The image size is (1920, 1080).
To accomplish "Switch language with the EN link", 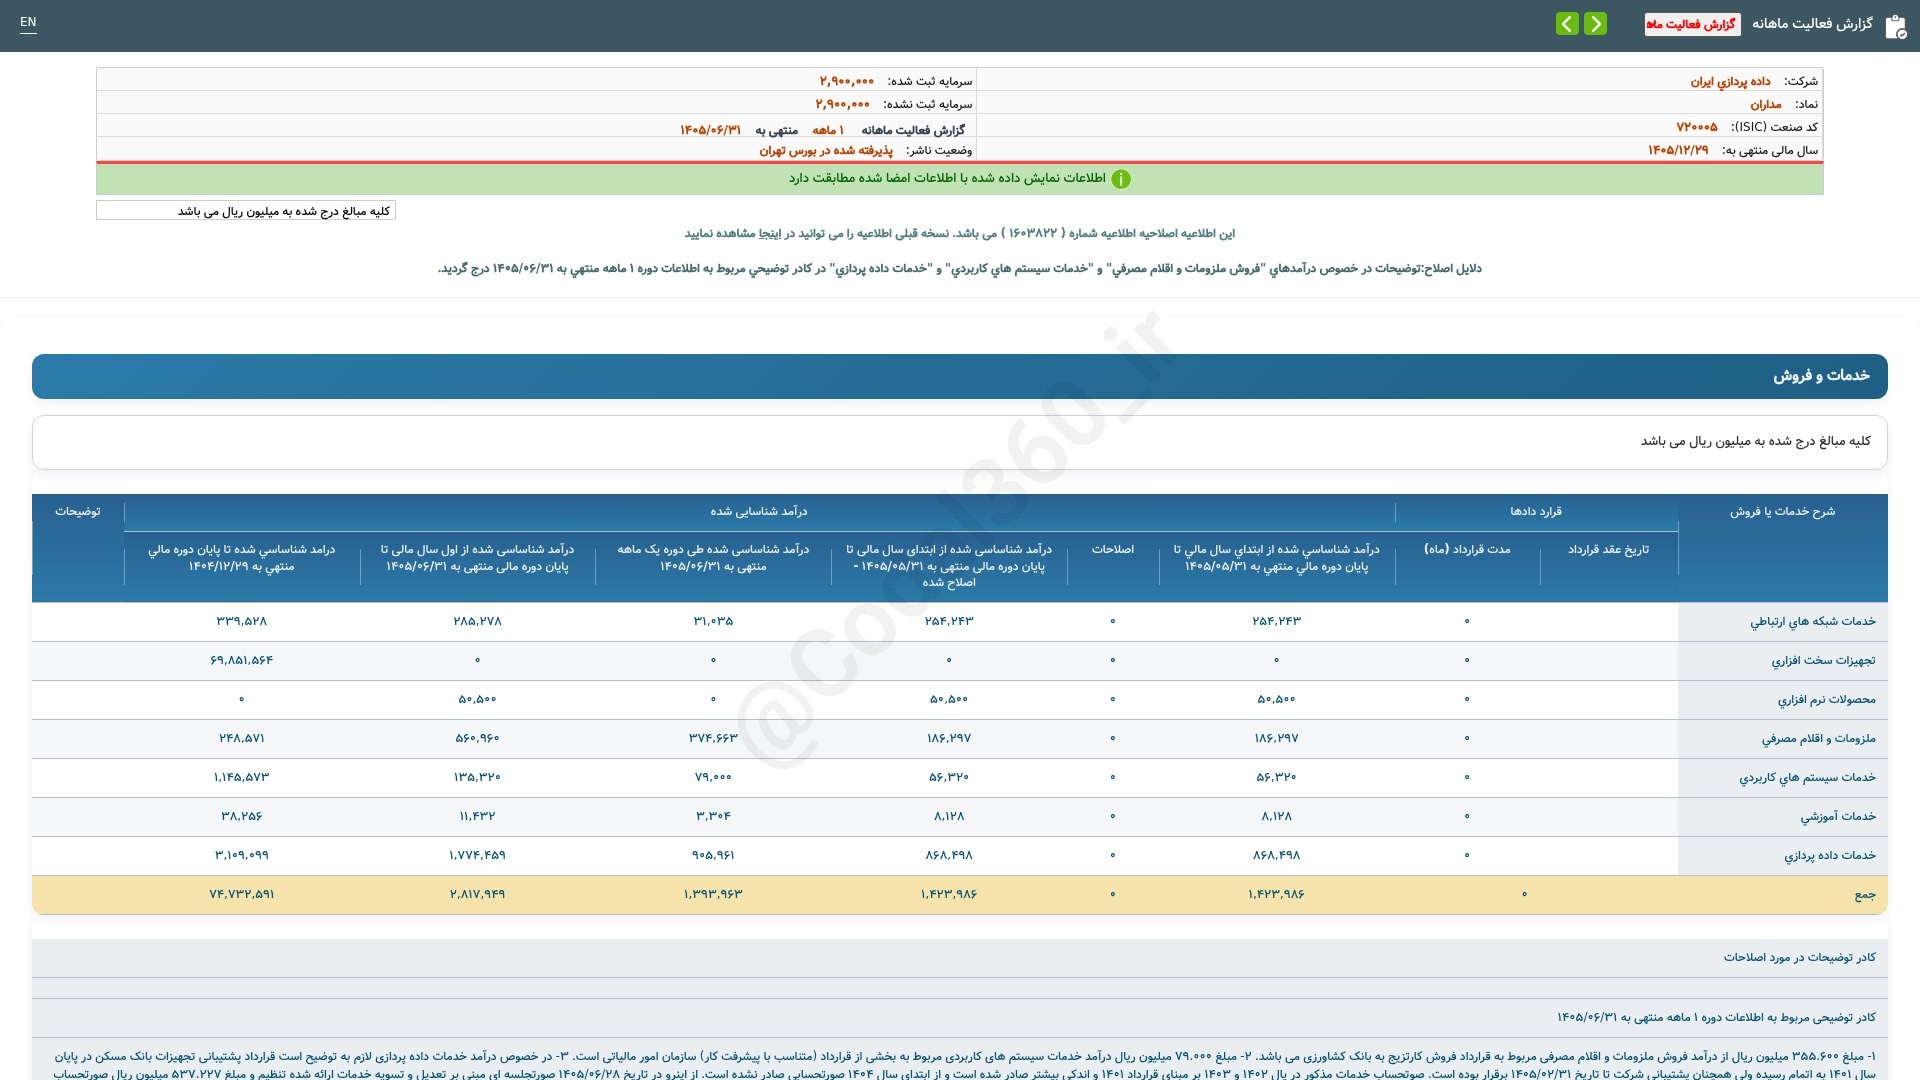I will [28, 22].
